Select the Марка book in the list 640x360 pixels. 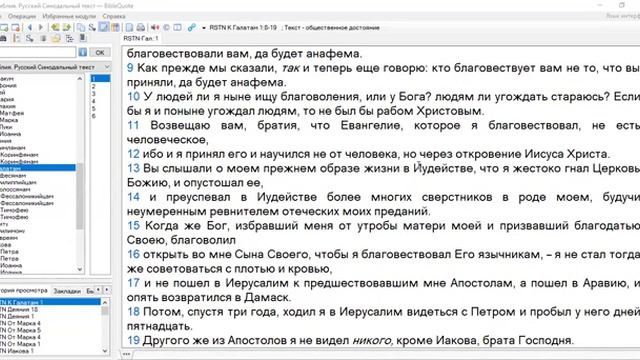coord(10,120)
